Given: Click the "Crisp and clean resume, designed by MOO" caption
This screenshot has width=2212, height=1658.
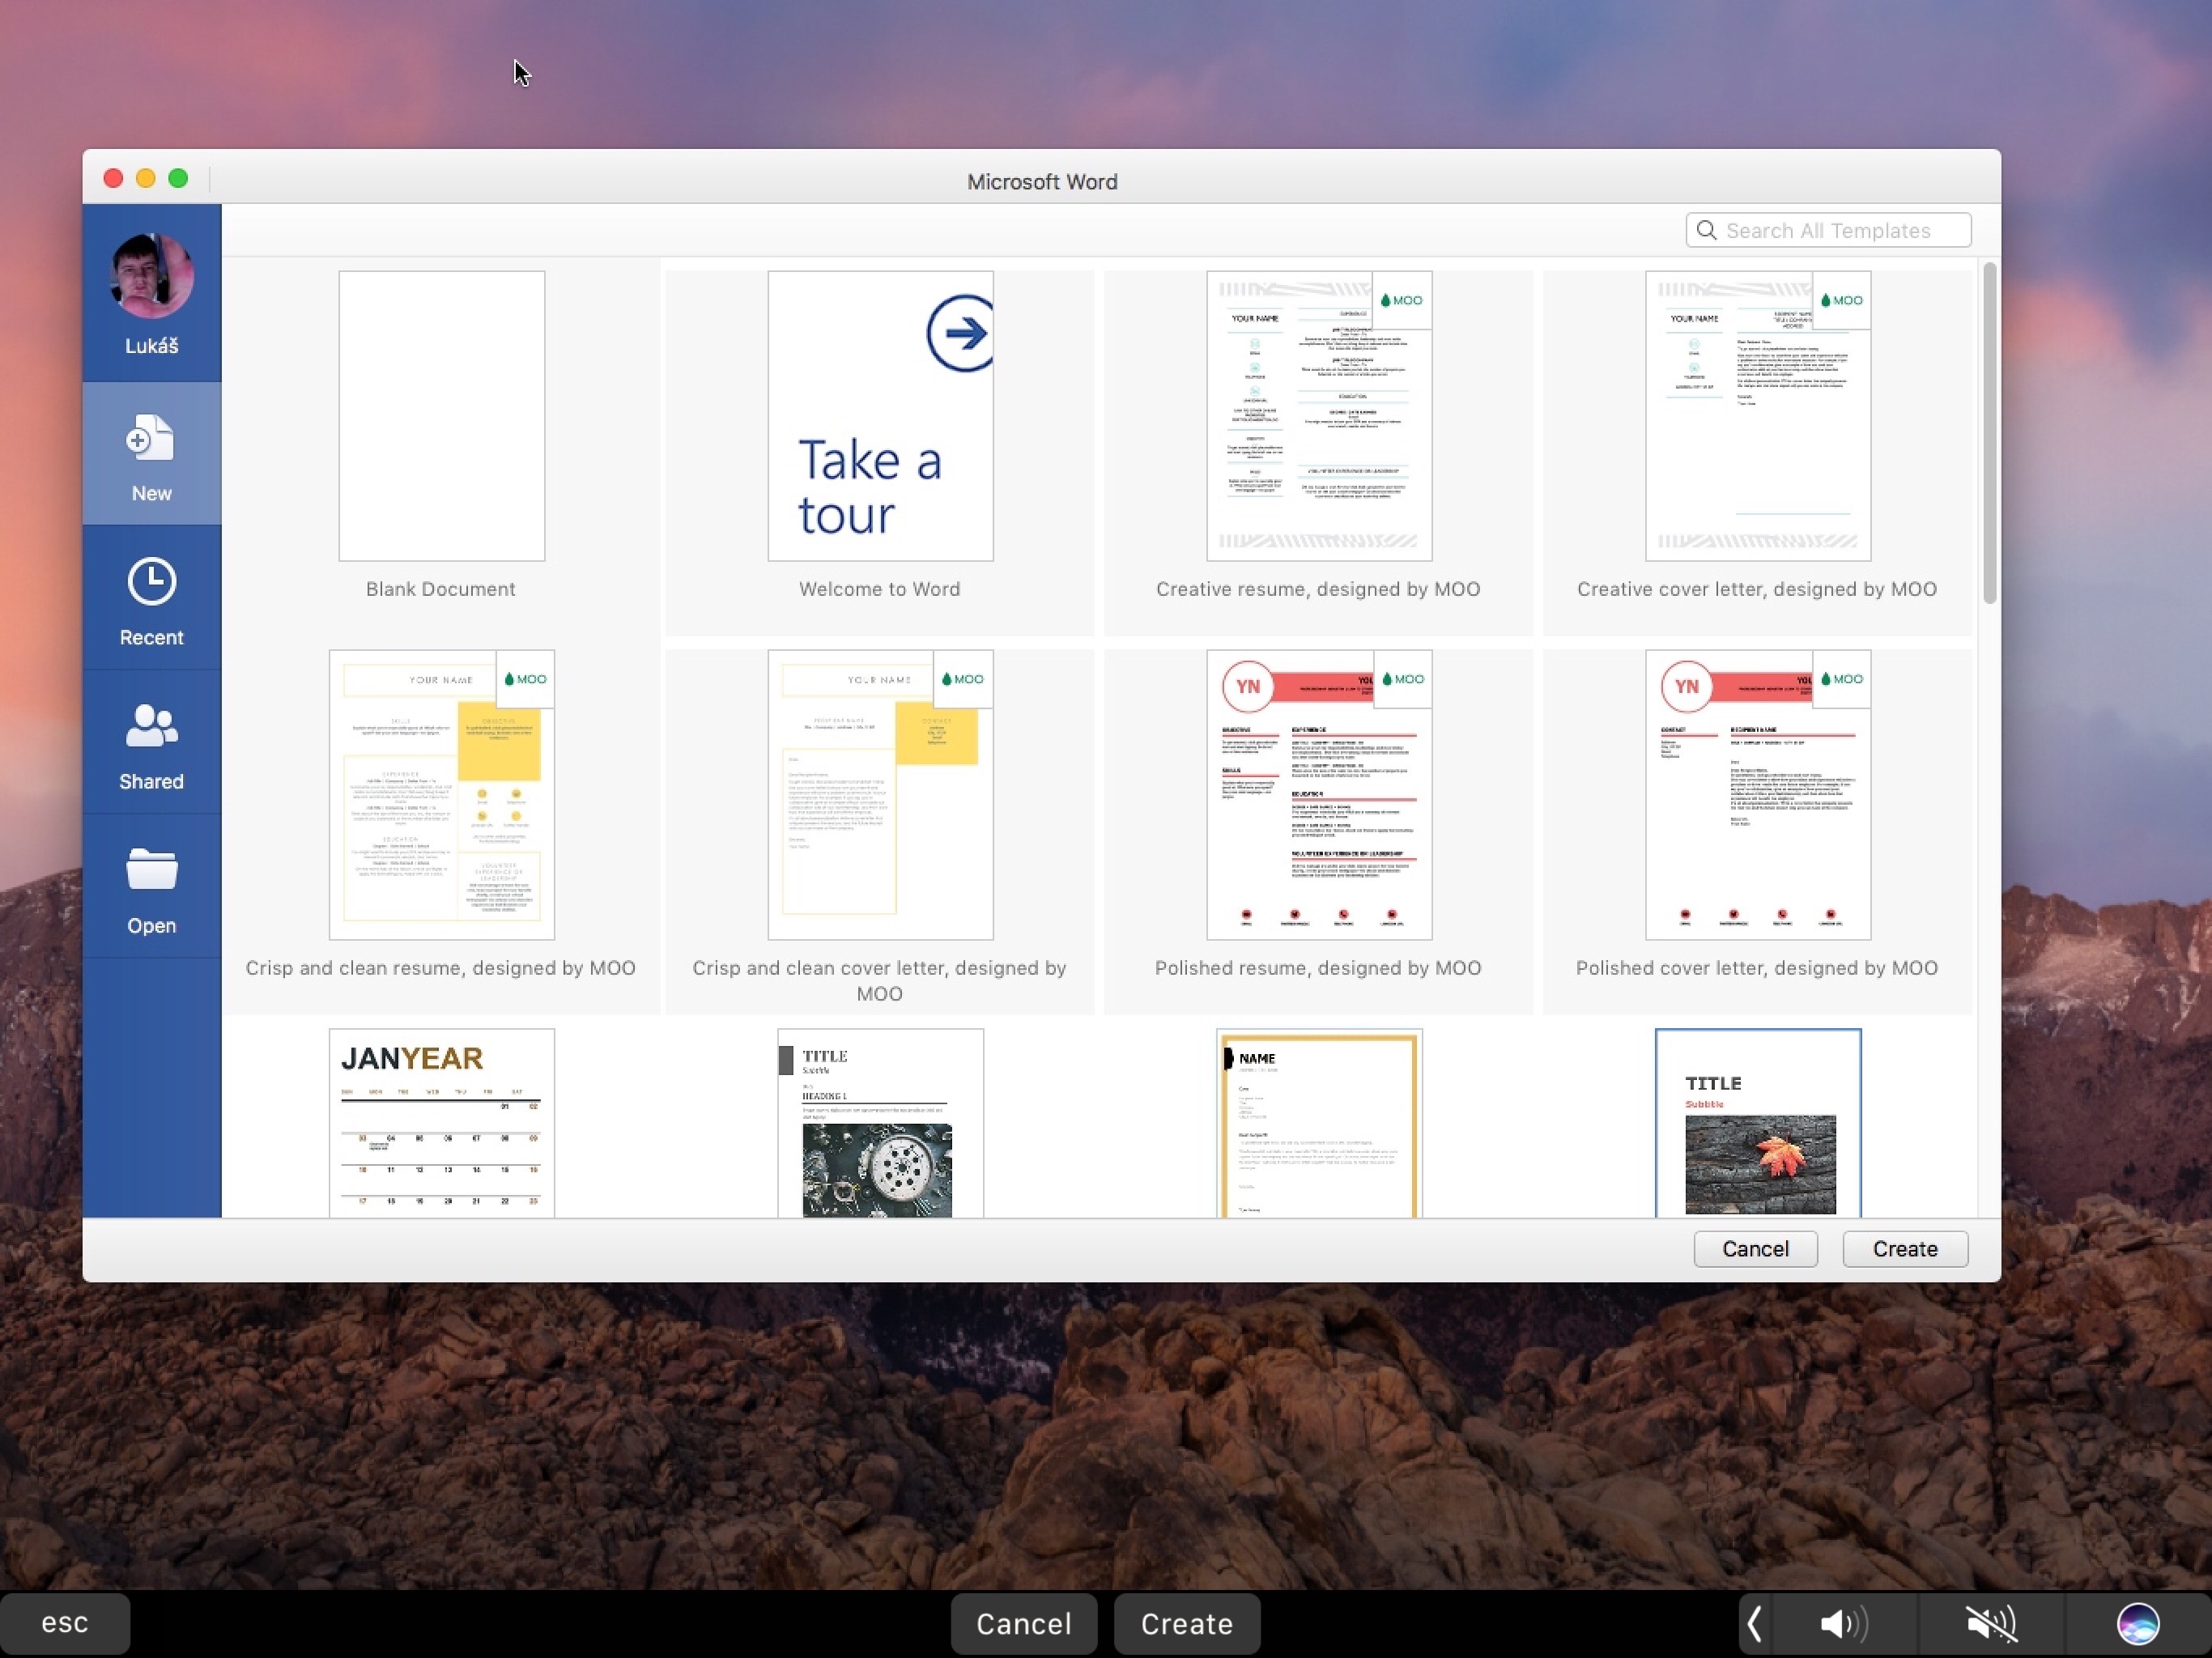Looking at the screenshot, I should tap(441, 968).
